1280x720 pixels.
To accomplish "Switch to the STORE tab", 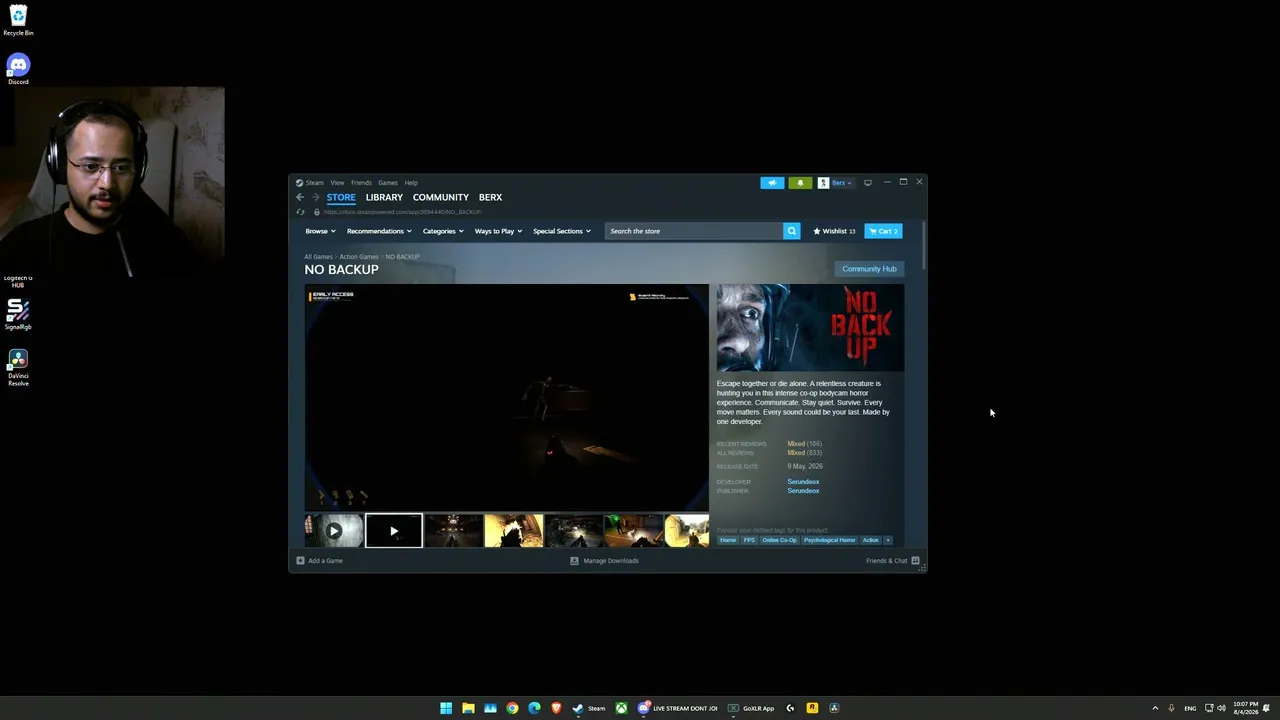I will 341,197.
